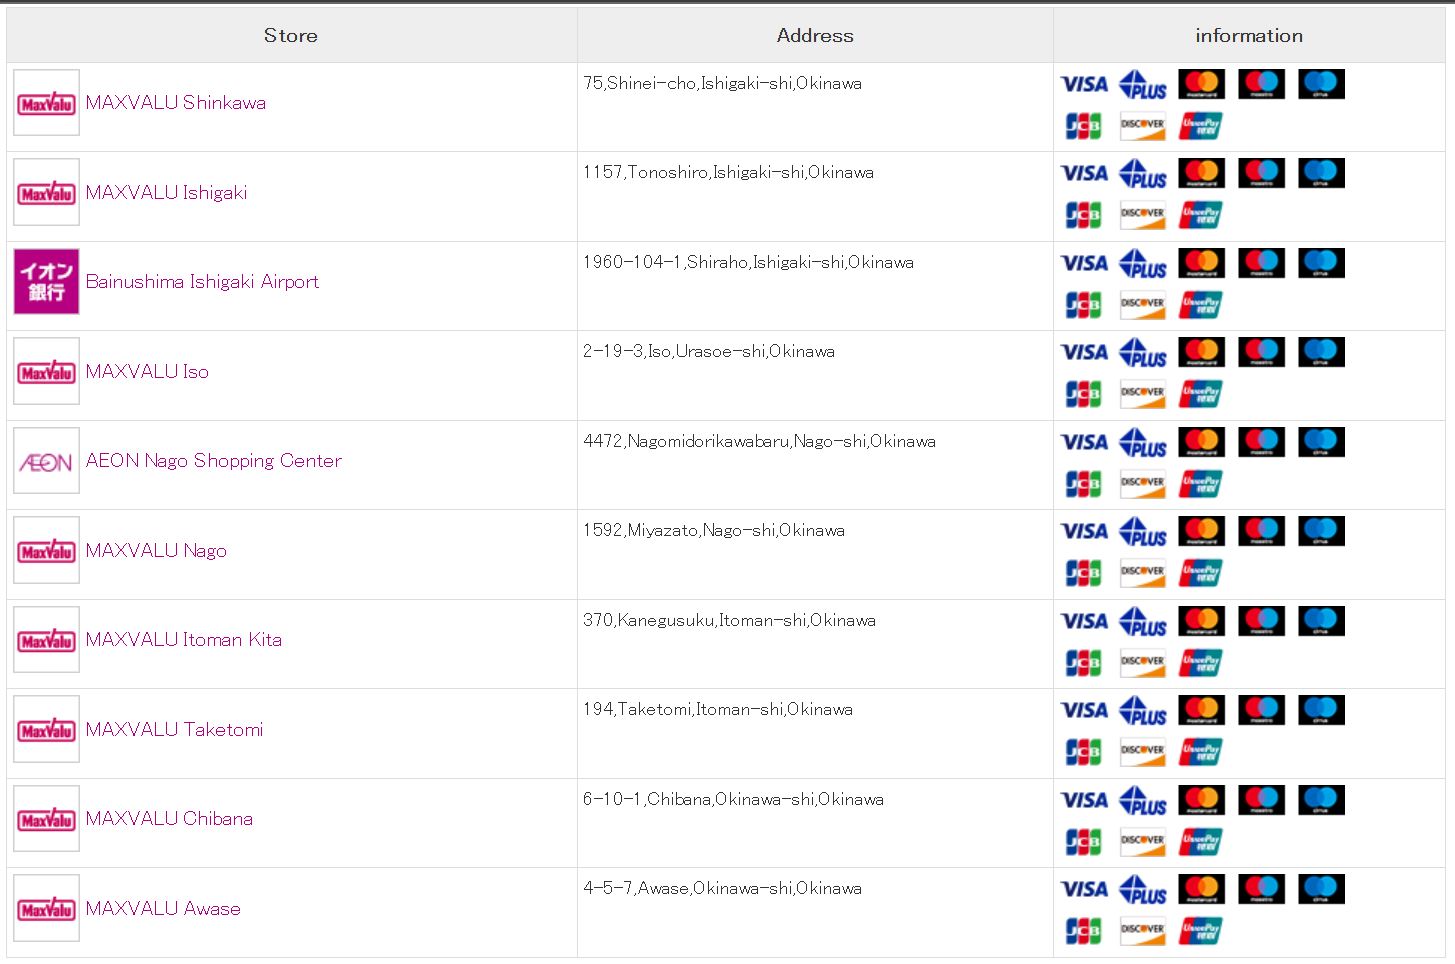Click the Maestro icon in Shinkawa row
1455x964 pixels.
pyautogui.click(x=1262, y=84)
